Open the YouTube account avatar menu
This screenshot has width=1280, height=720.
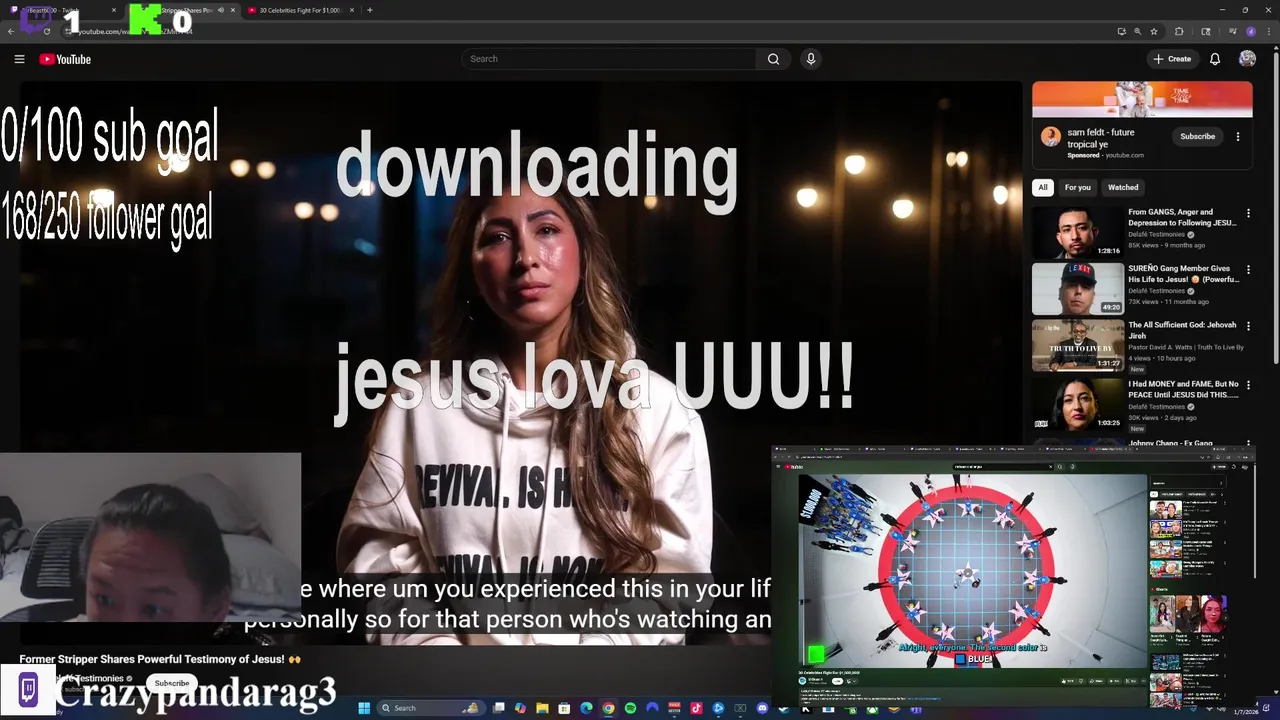pos(1247,59)
